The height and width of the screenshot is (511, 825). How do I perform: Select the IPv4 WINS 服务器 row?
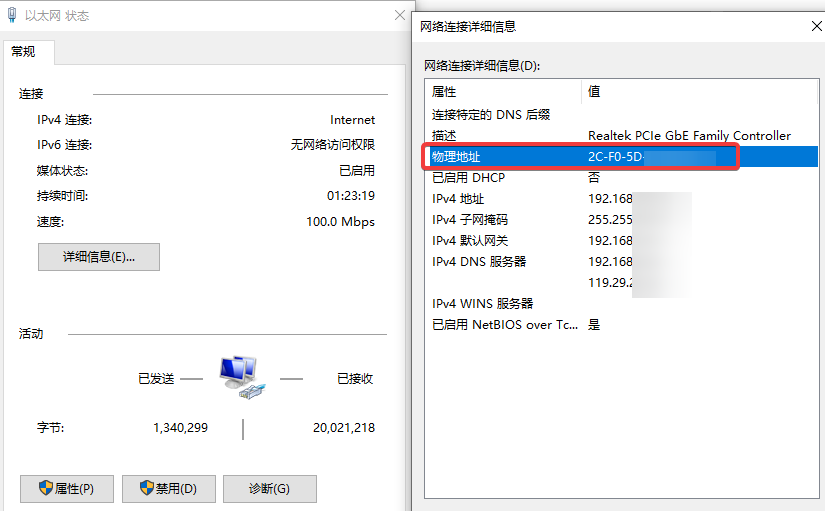click(621, 304)
